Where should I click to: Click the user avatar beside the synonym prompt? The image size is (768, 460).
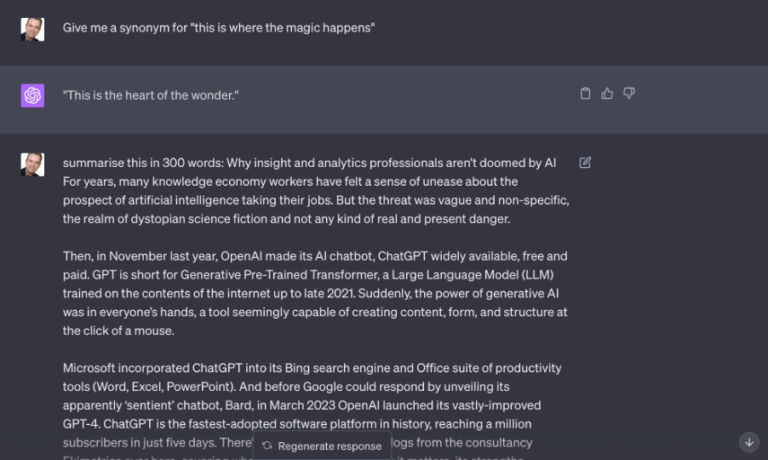tap(32, 28)
